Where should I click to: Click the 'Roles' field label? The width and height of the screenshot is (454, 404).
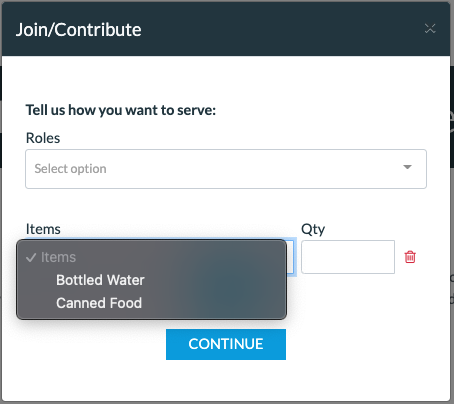pos(43,138)
